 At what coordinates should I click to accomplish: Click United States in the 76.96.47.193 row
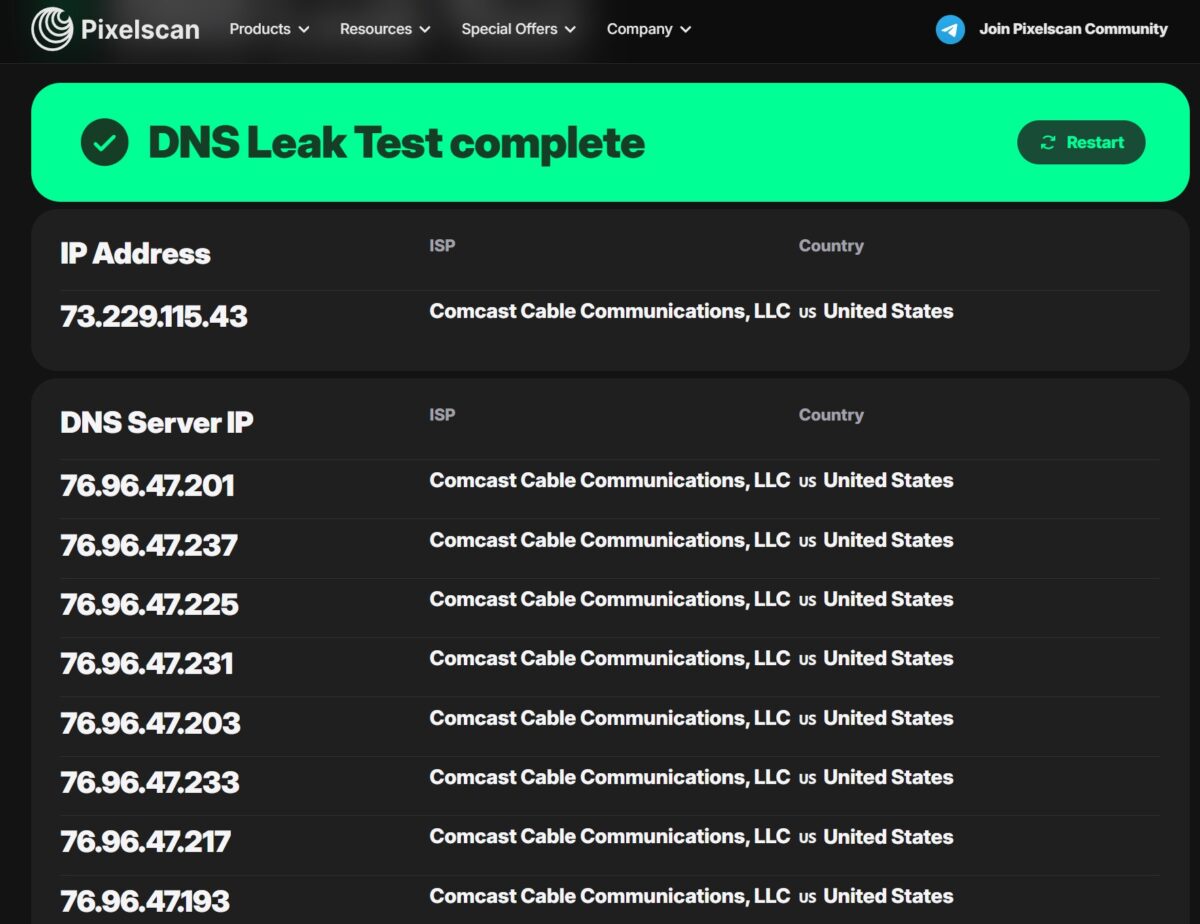click(888, 896)
